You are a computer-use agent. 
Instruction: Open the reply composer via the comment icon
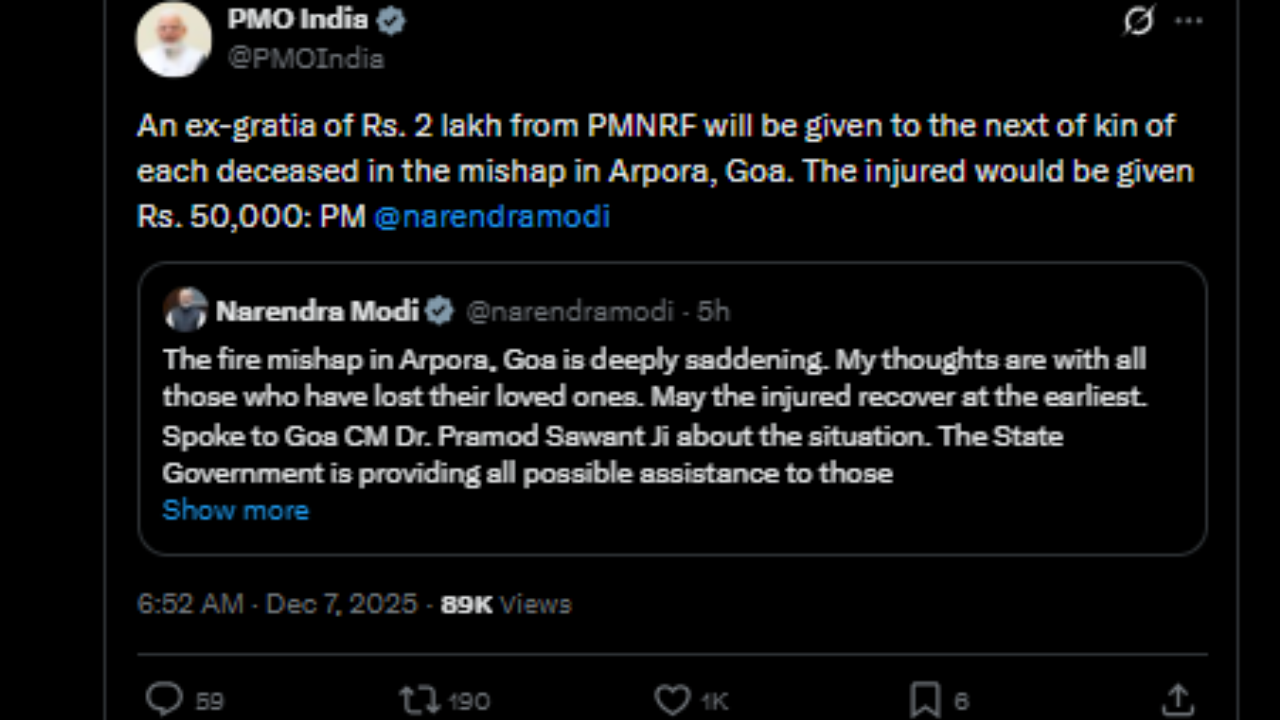tap(165, 701)
